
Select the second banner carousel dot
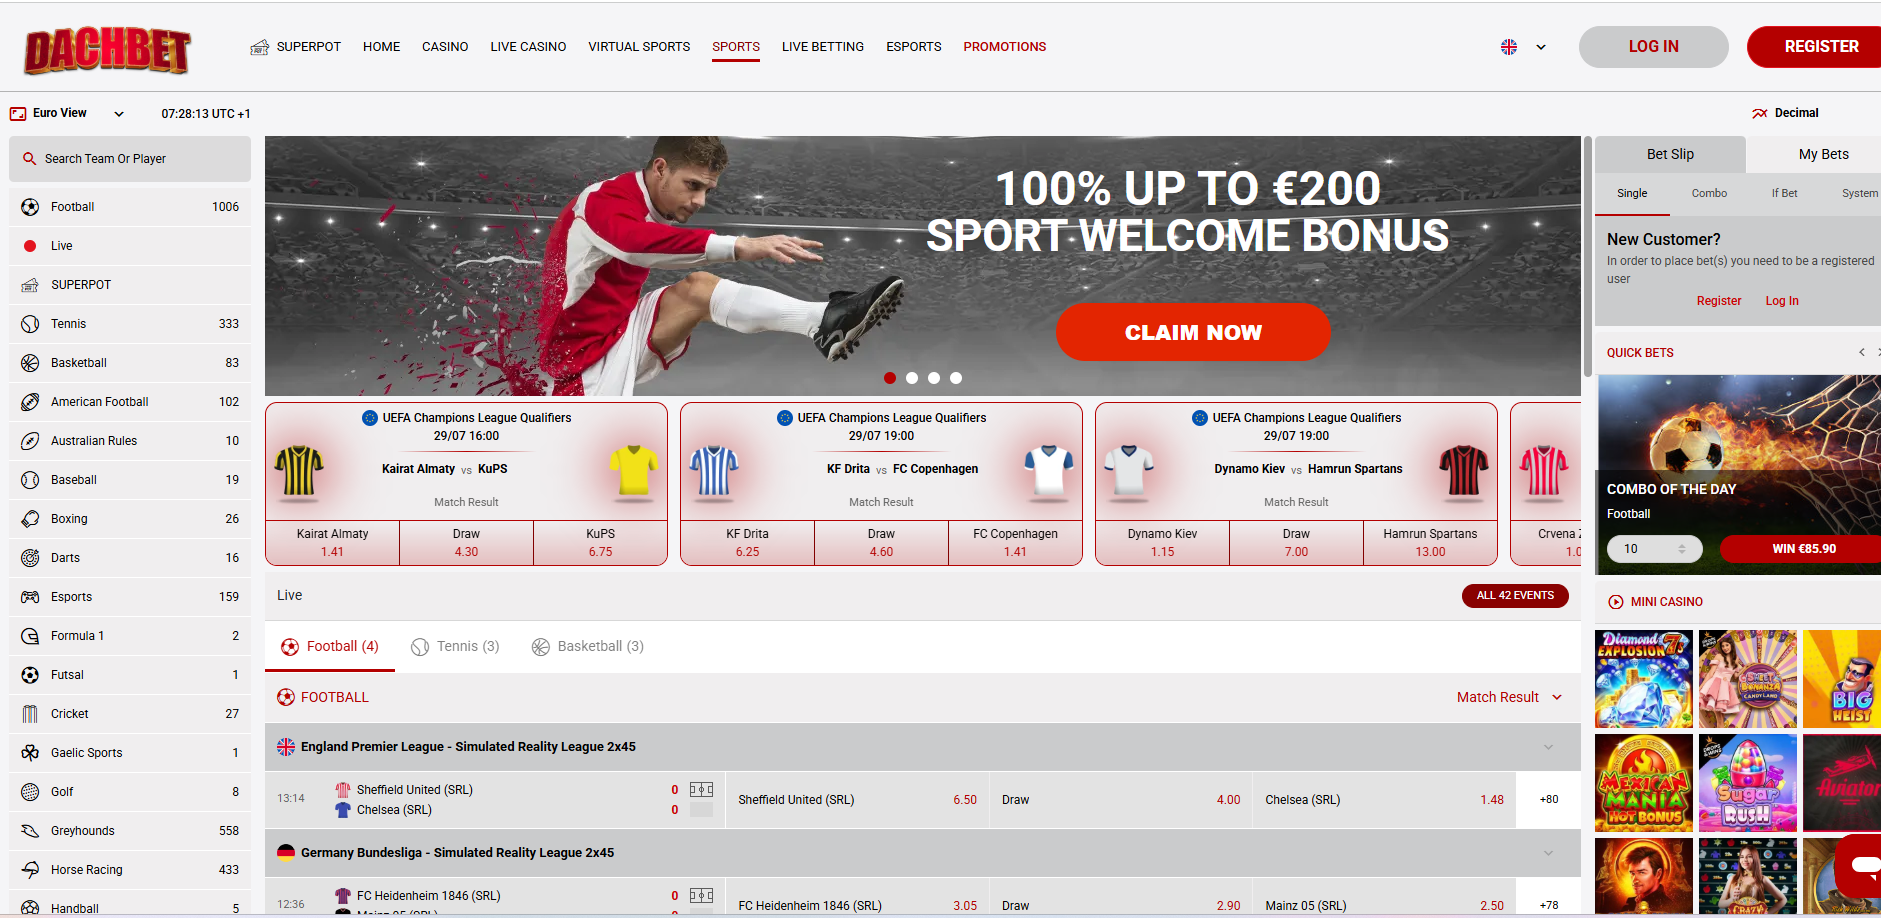(x=912, y=378)
